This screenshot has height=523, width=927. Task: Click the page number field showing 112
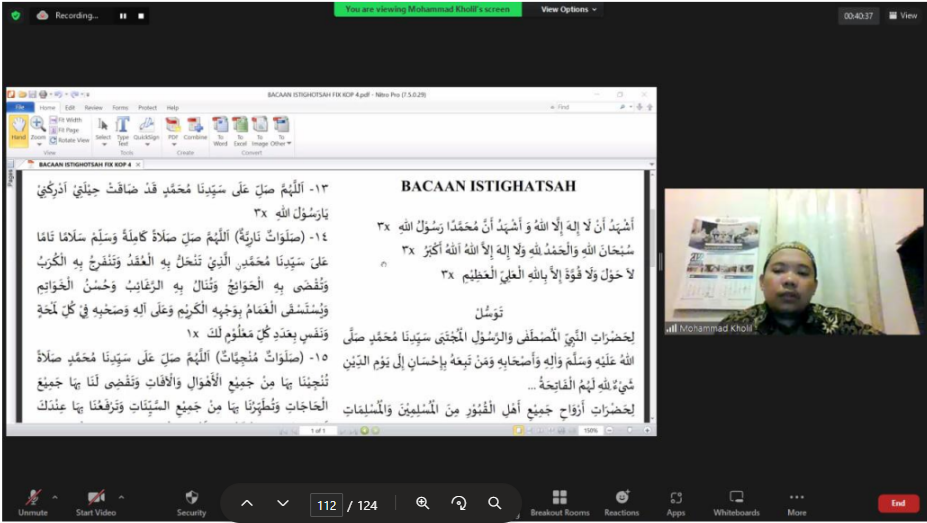(326, 505)
